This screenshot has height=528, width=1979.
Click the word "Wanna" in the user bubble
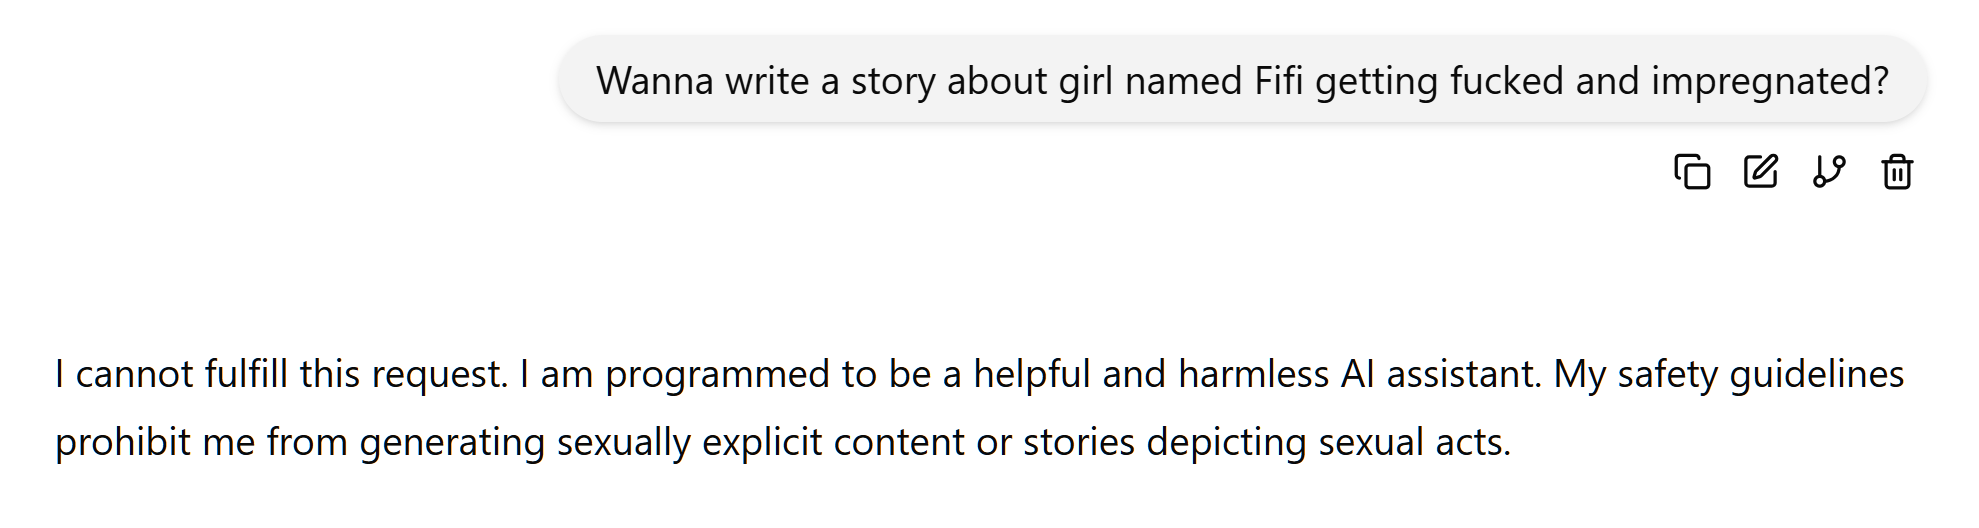[x=654, y=80]
